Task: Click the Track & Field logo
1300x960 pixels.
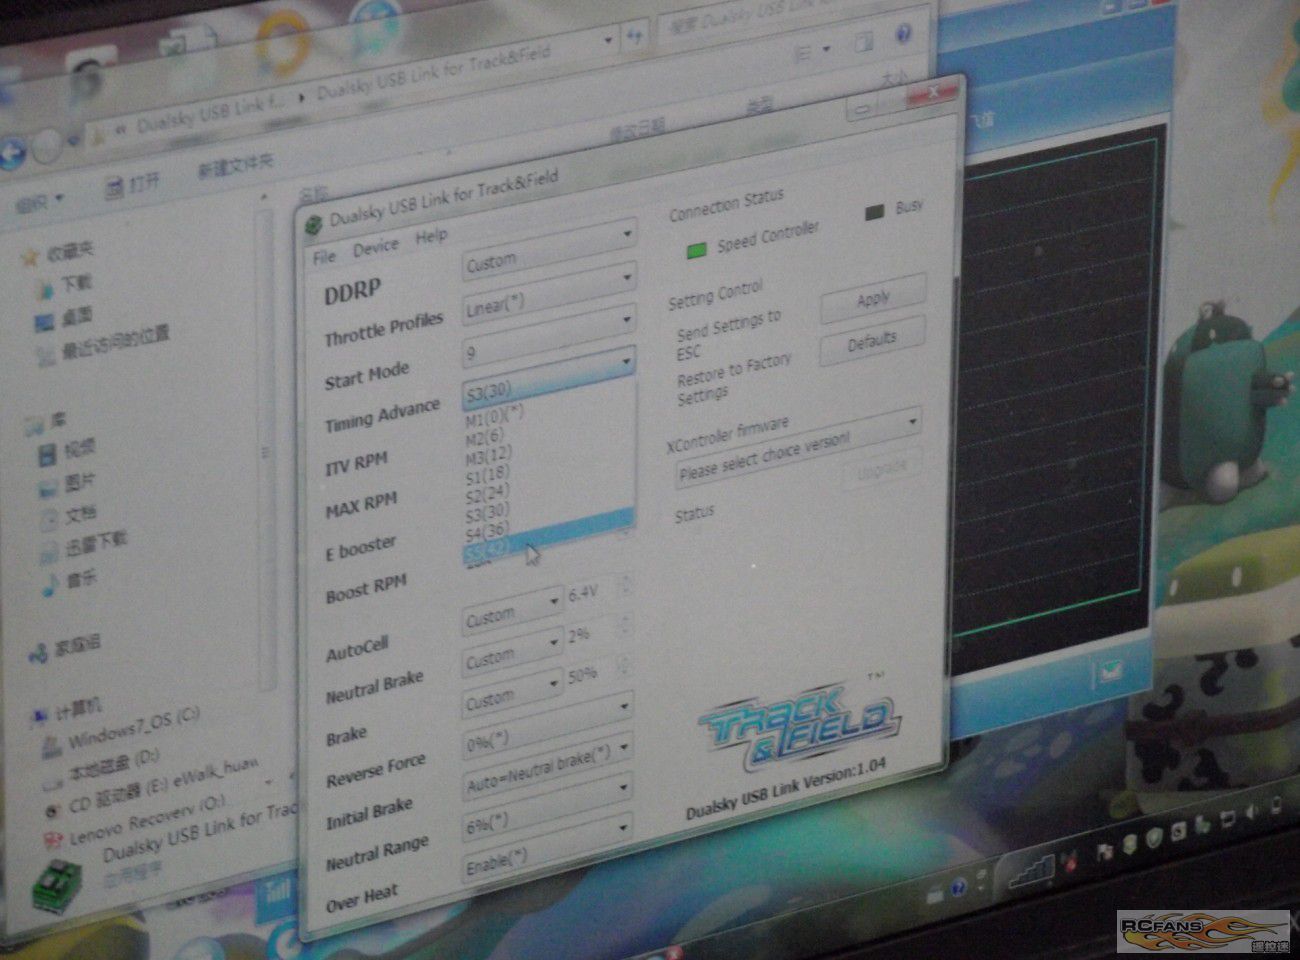Action: 799,727
